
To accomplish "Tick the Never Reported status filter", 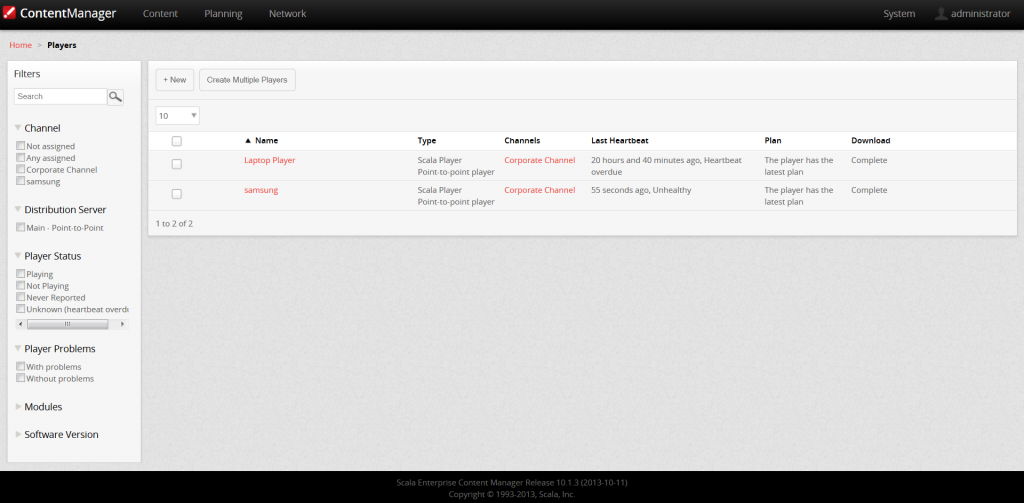I will coord(21,297).
